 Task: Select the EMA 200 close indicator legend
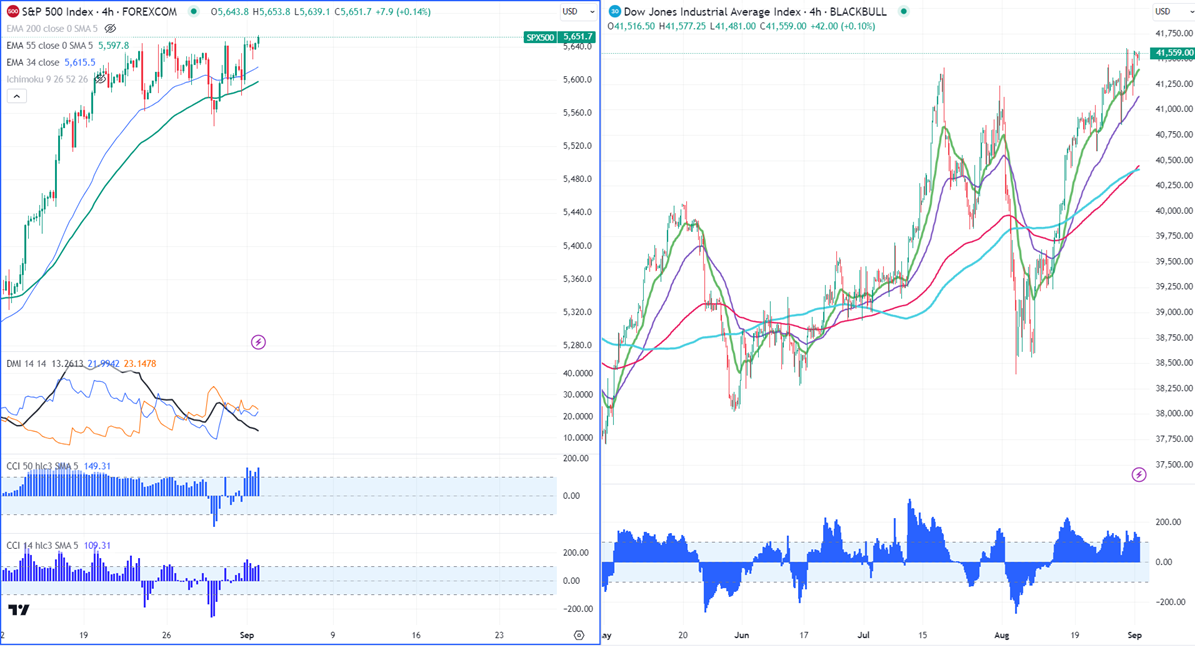pos(52,29)
